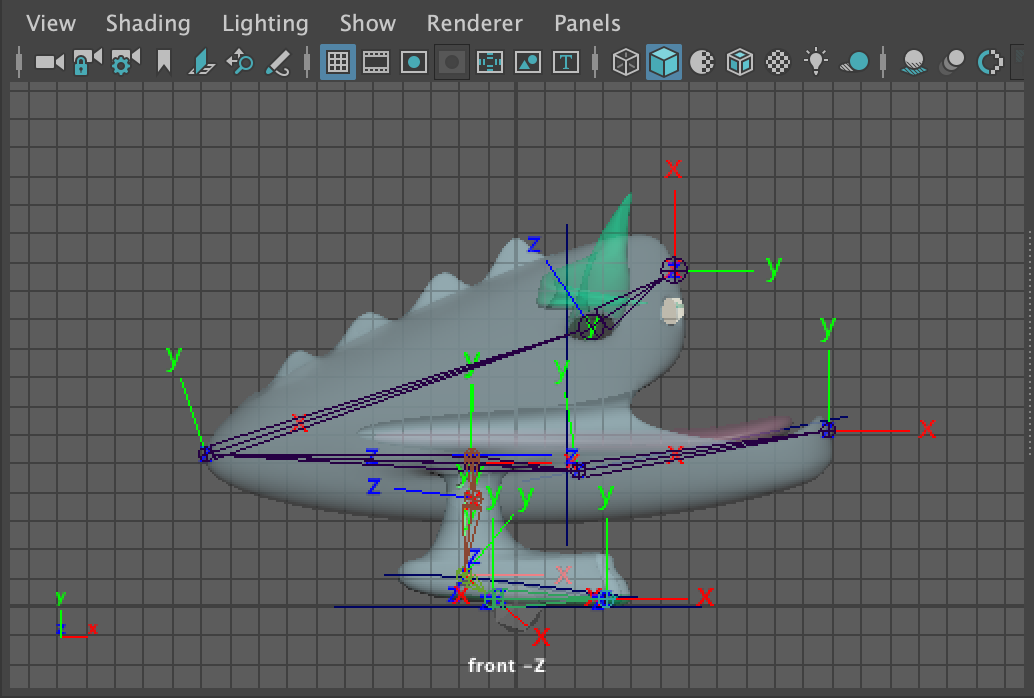The width and height of the screenshot is (1034, 698).
Task: Toggle the viewport Grid button
Action: point(338,63)
